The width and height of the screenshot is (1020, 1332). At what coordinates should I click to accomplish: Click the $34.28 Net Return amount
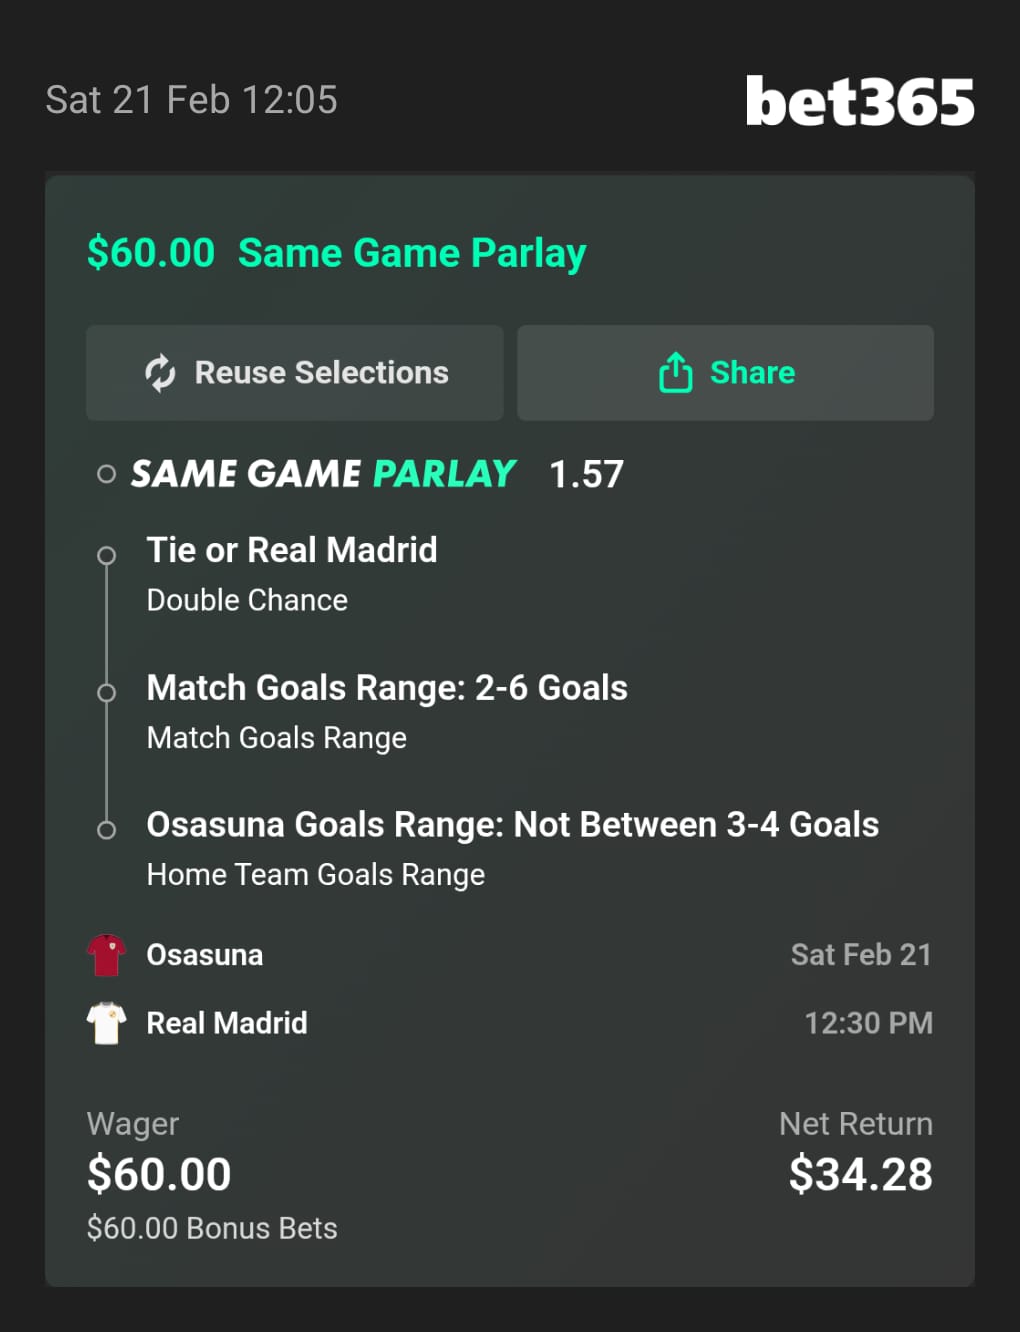860,1174
